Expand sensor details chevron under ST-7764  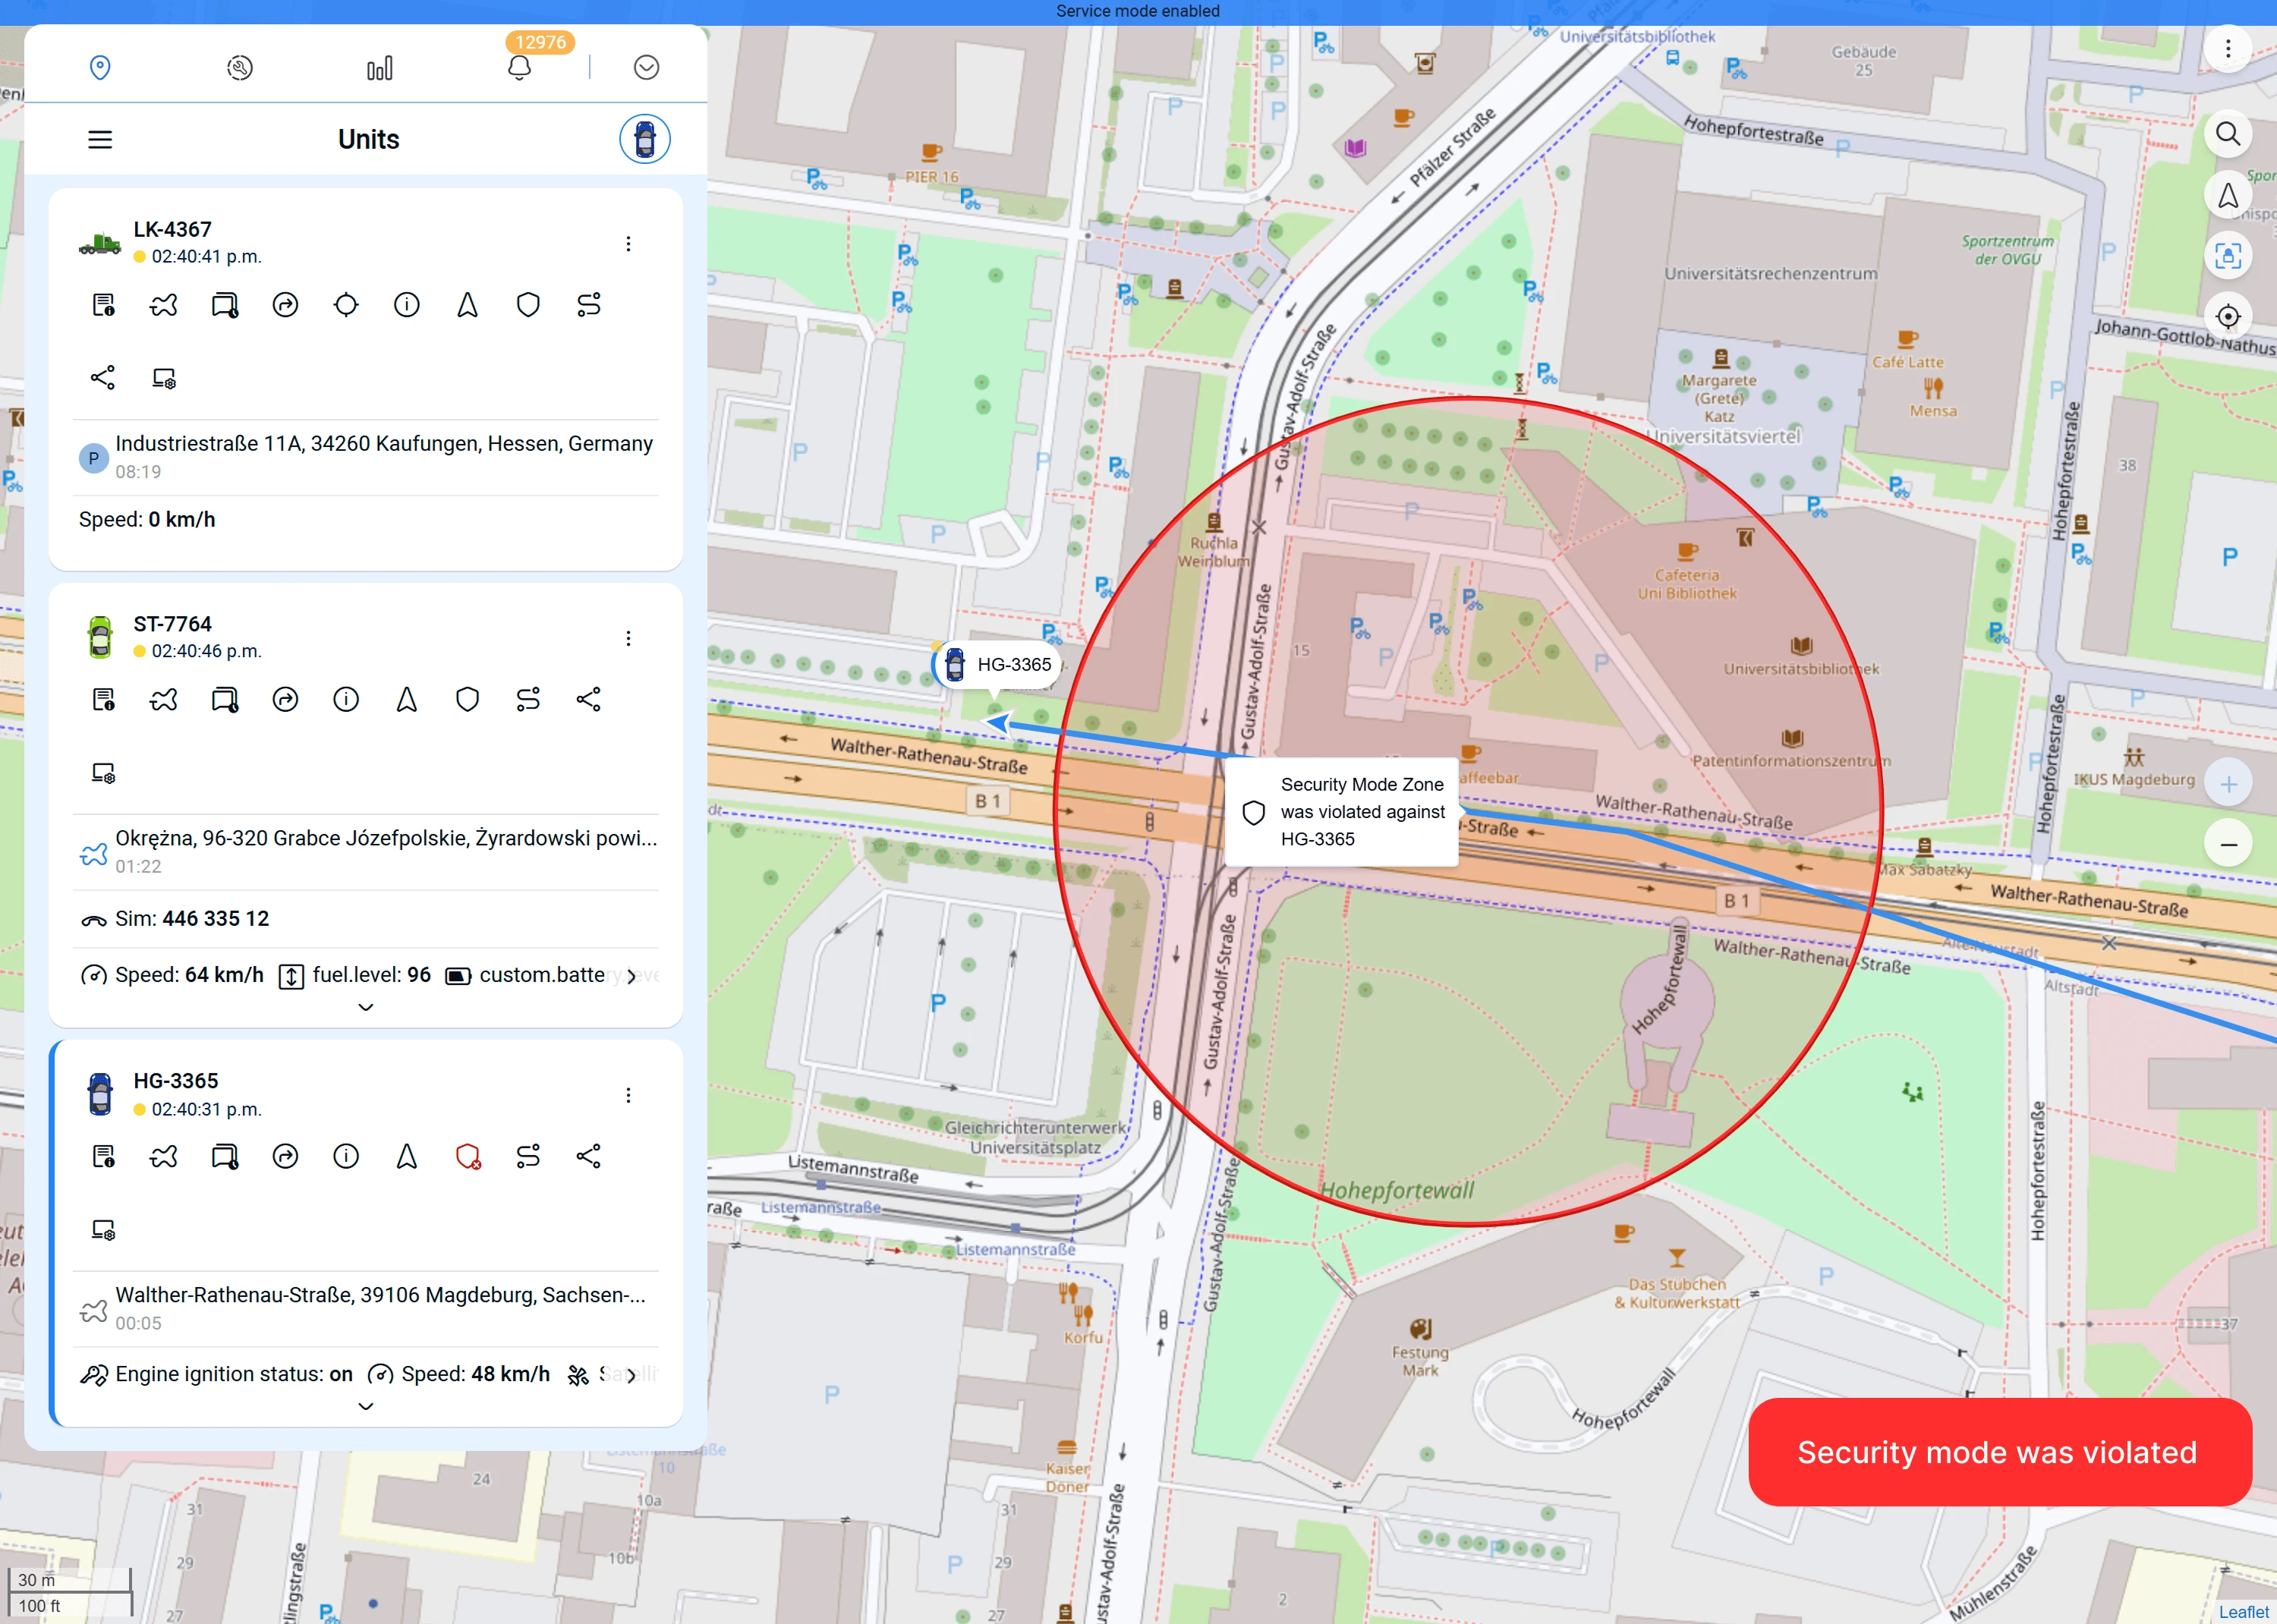point(366,1007)
